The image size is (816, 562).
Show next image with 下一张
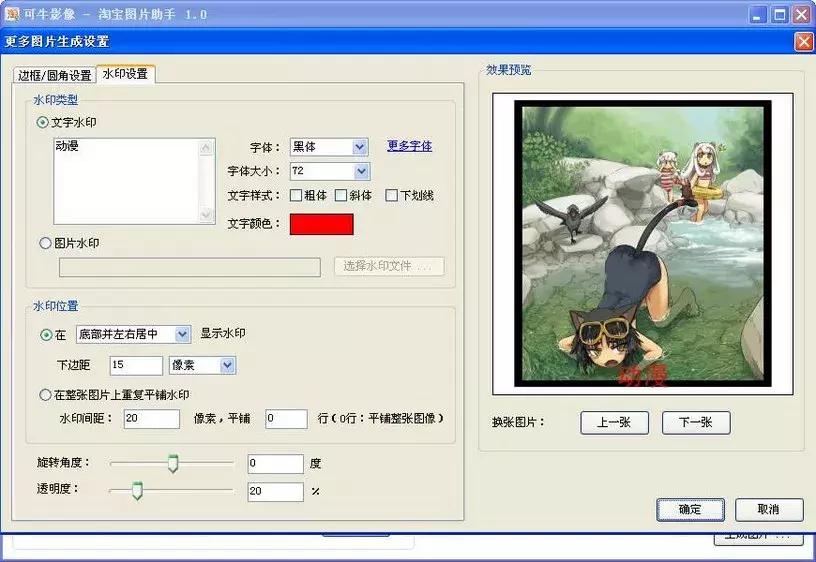[x=696, y=423]
